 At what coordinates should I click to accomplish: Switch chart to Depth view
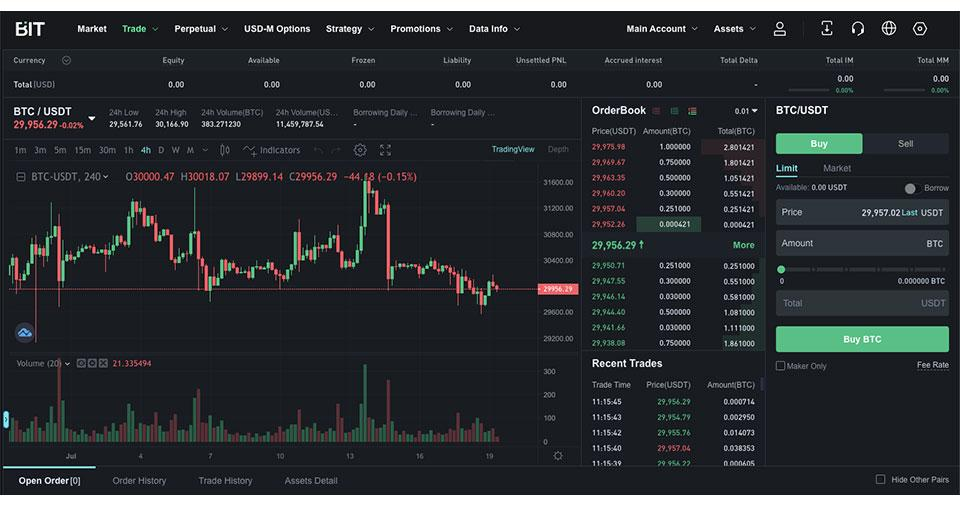pos(558,149)
